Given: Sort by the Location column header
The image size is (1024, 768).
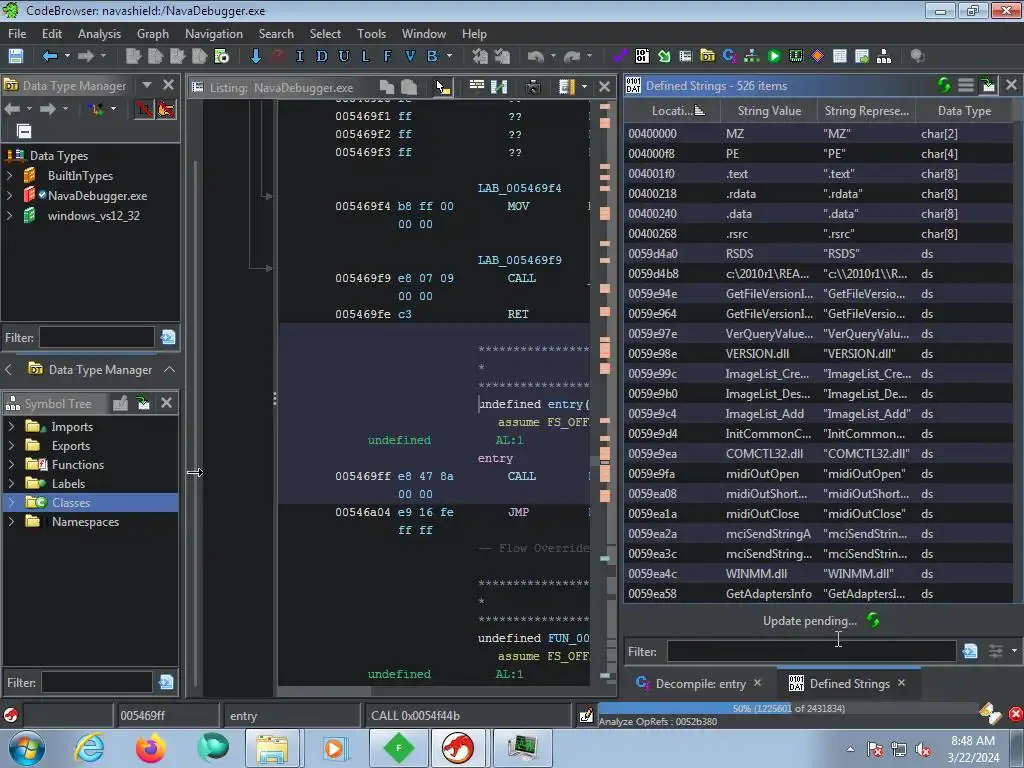Looking at the screenshot, I should pos(673,110).
